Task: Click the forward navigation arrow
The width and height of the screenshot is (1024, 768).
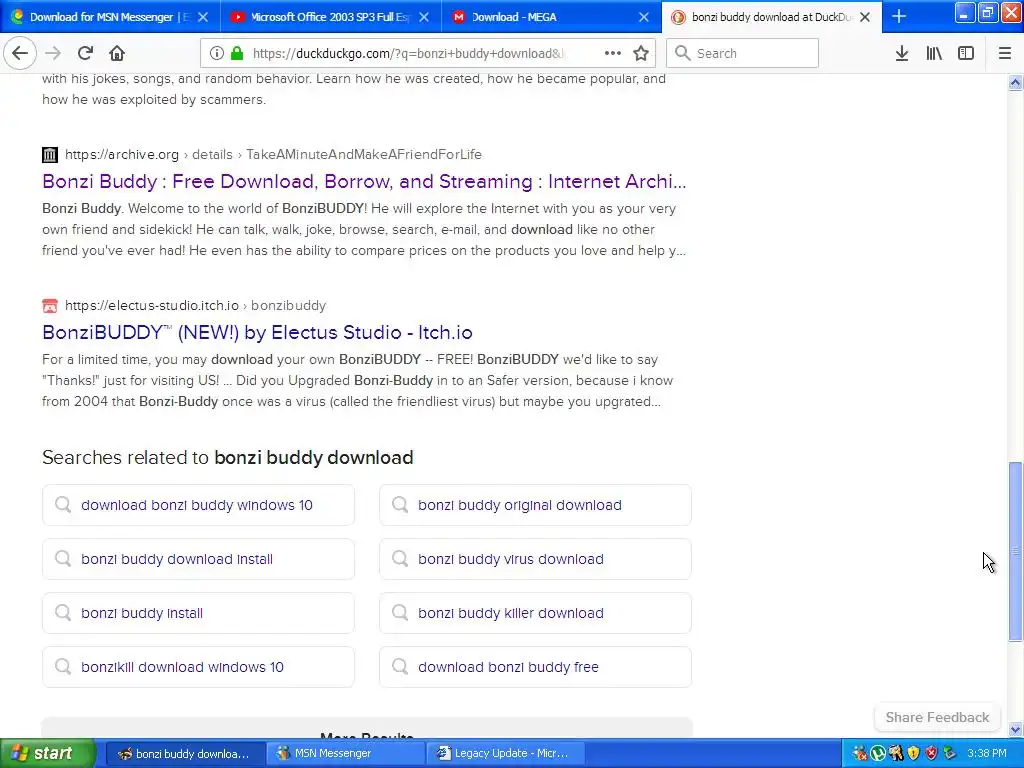Action: (x=53, y=54)
